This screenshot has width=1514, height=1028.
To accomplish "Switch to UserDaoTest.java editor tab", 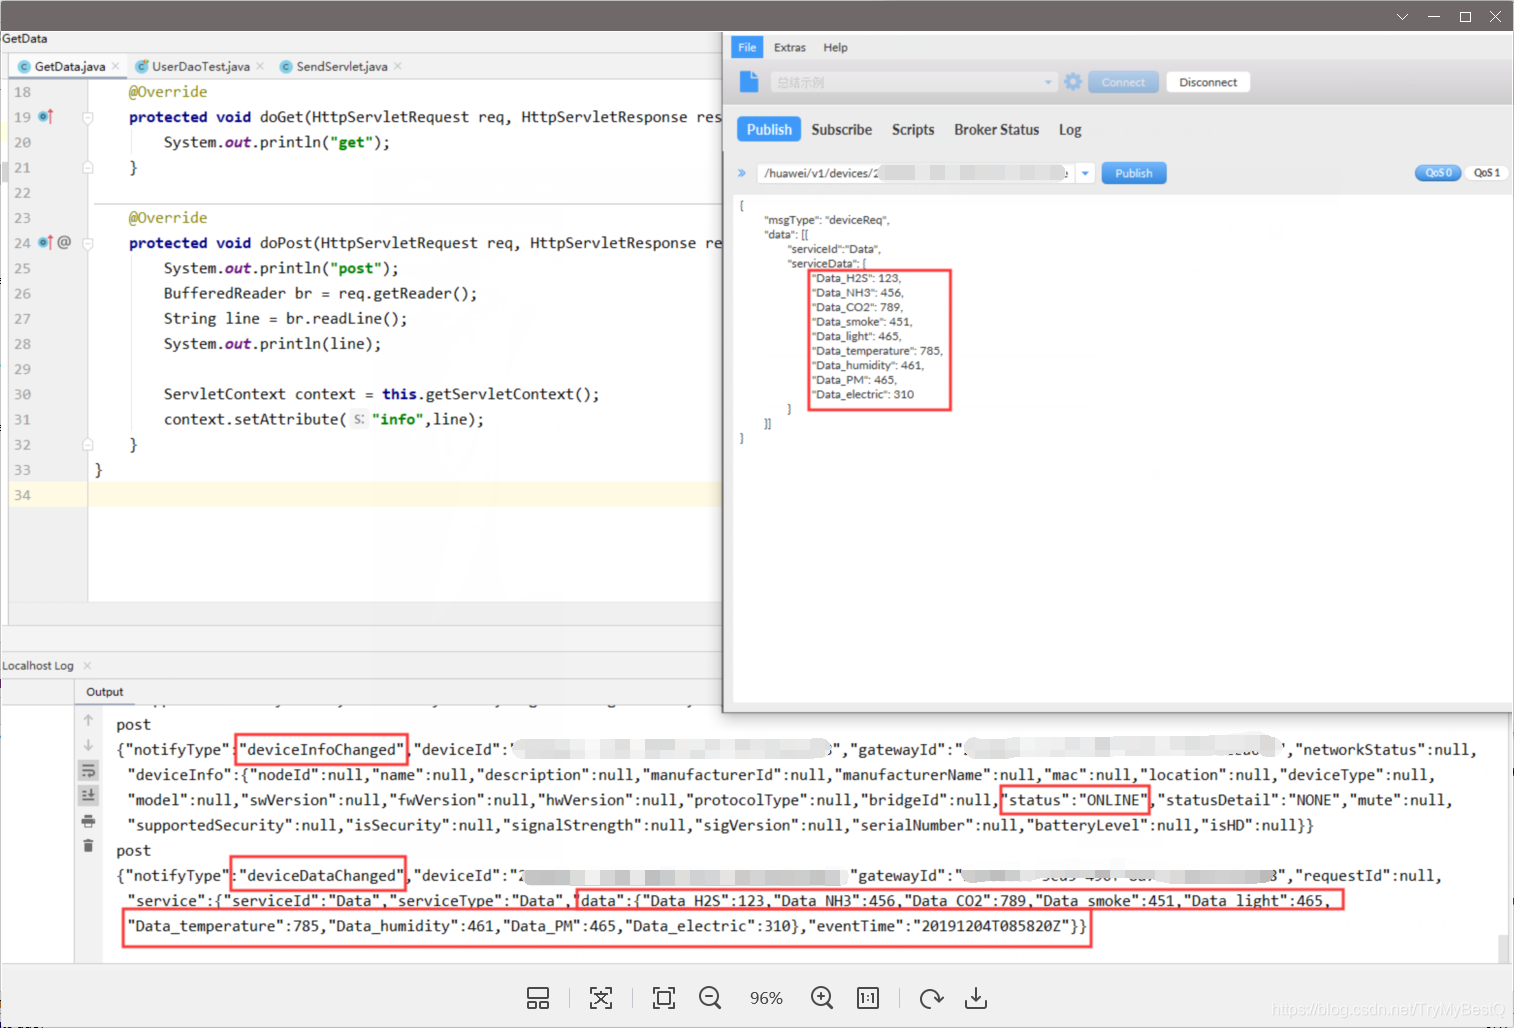I will point(200,66).
